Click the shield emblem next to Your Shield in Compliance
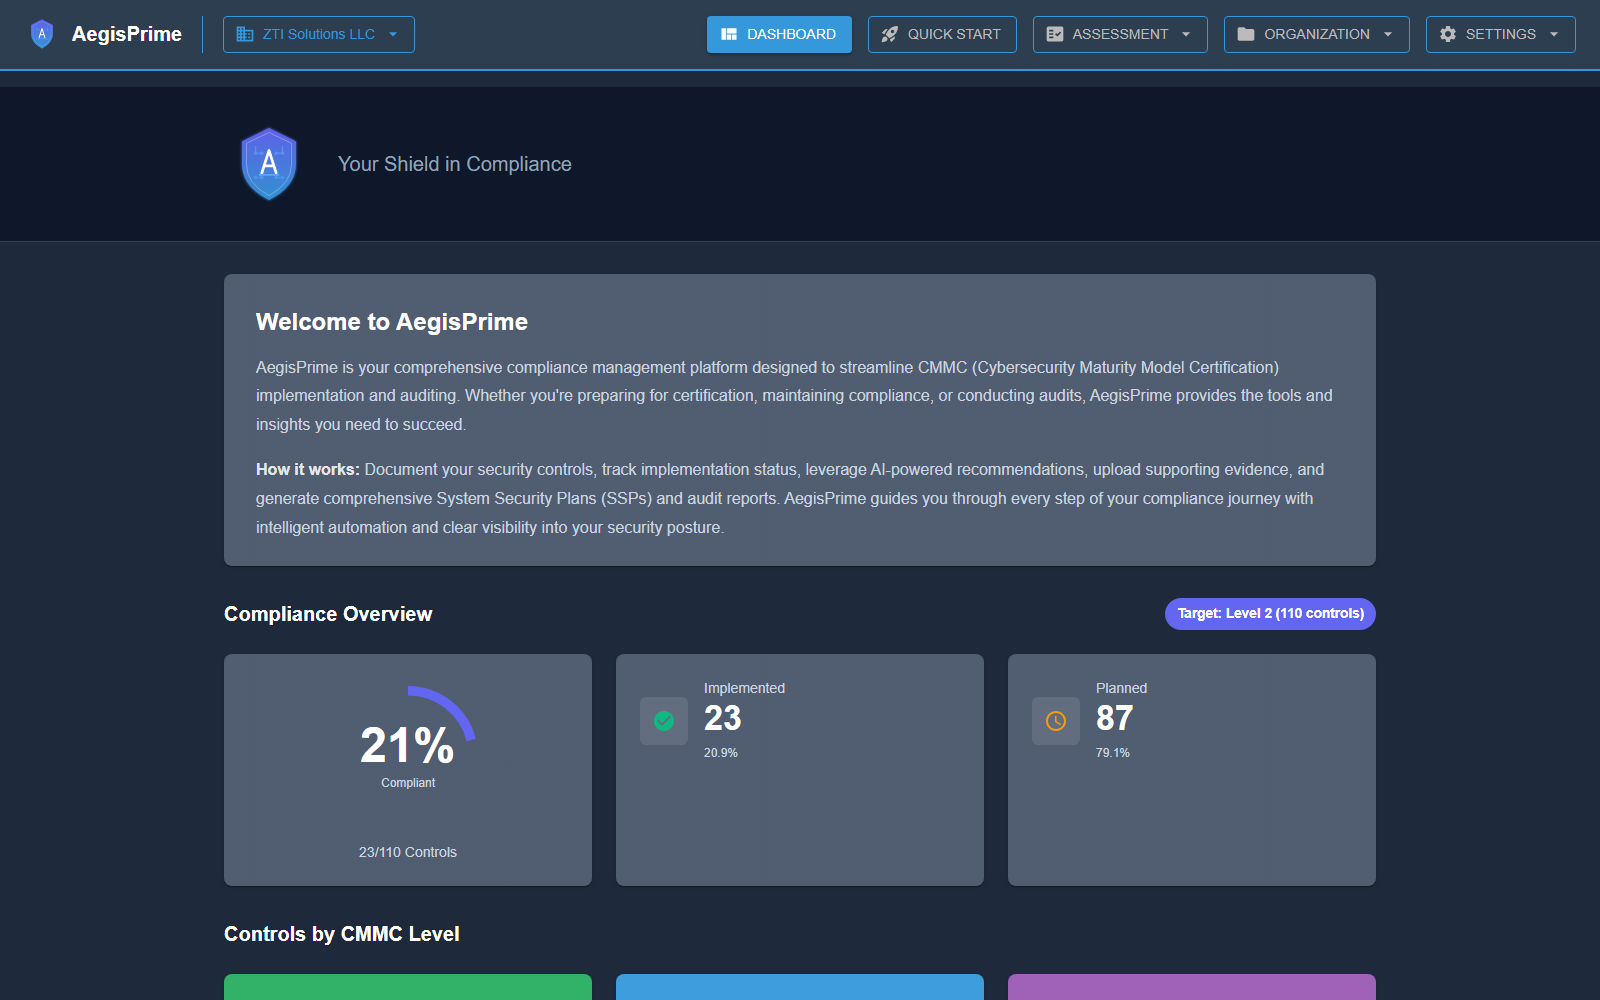 (268, 163)
